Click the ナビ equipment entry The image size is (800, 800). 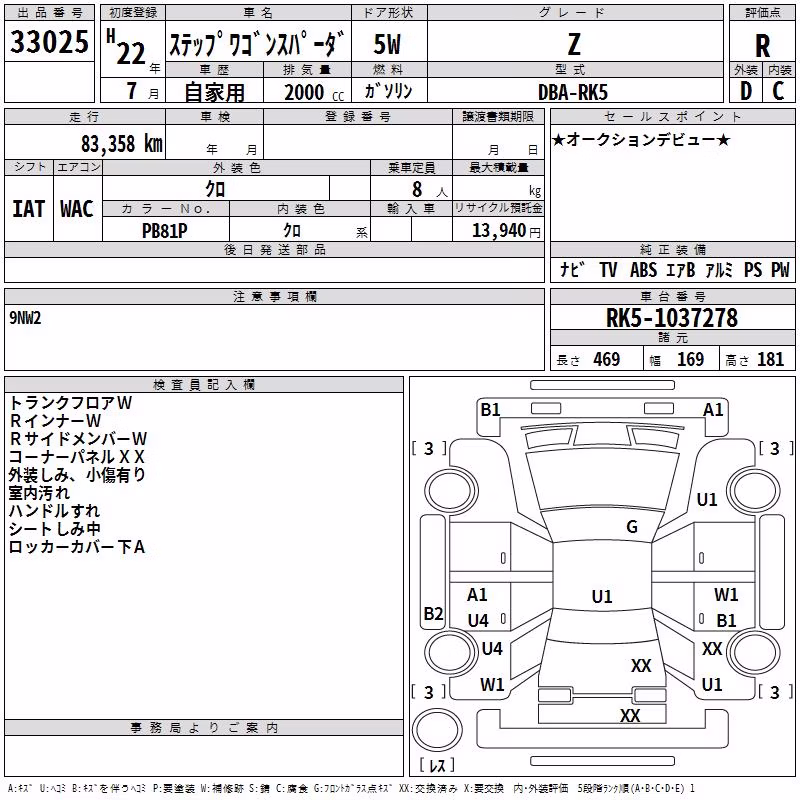tap(572, 269)
